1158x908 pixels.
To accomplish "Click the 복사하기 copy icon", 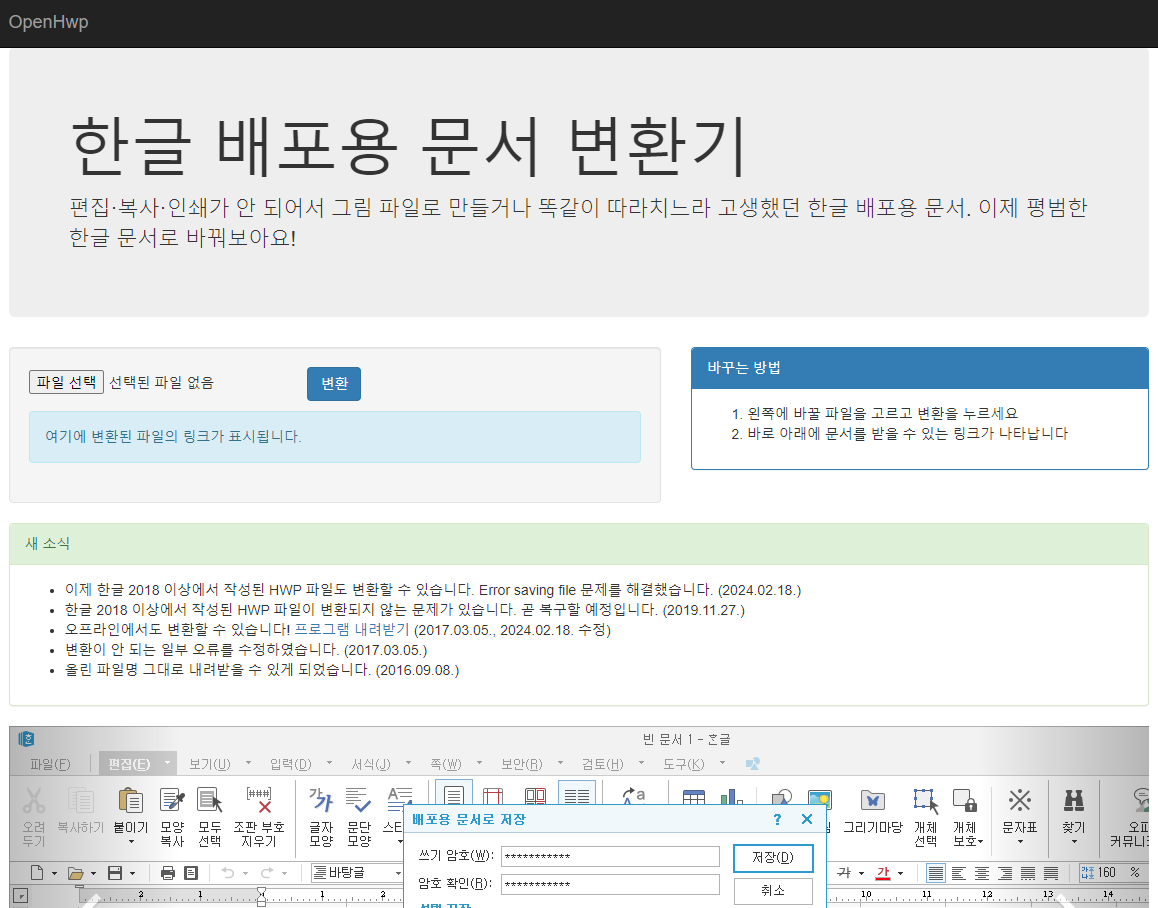I will click(x=80, y=800).
